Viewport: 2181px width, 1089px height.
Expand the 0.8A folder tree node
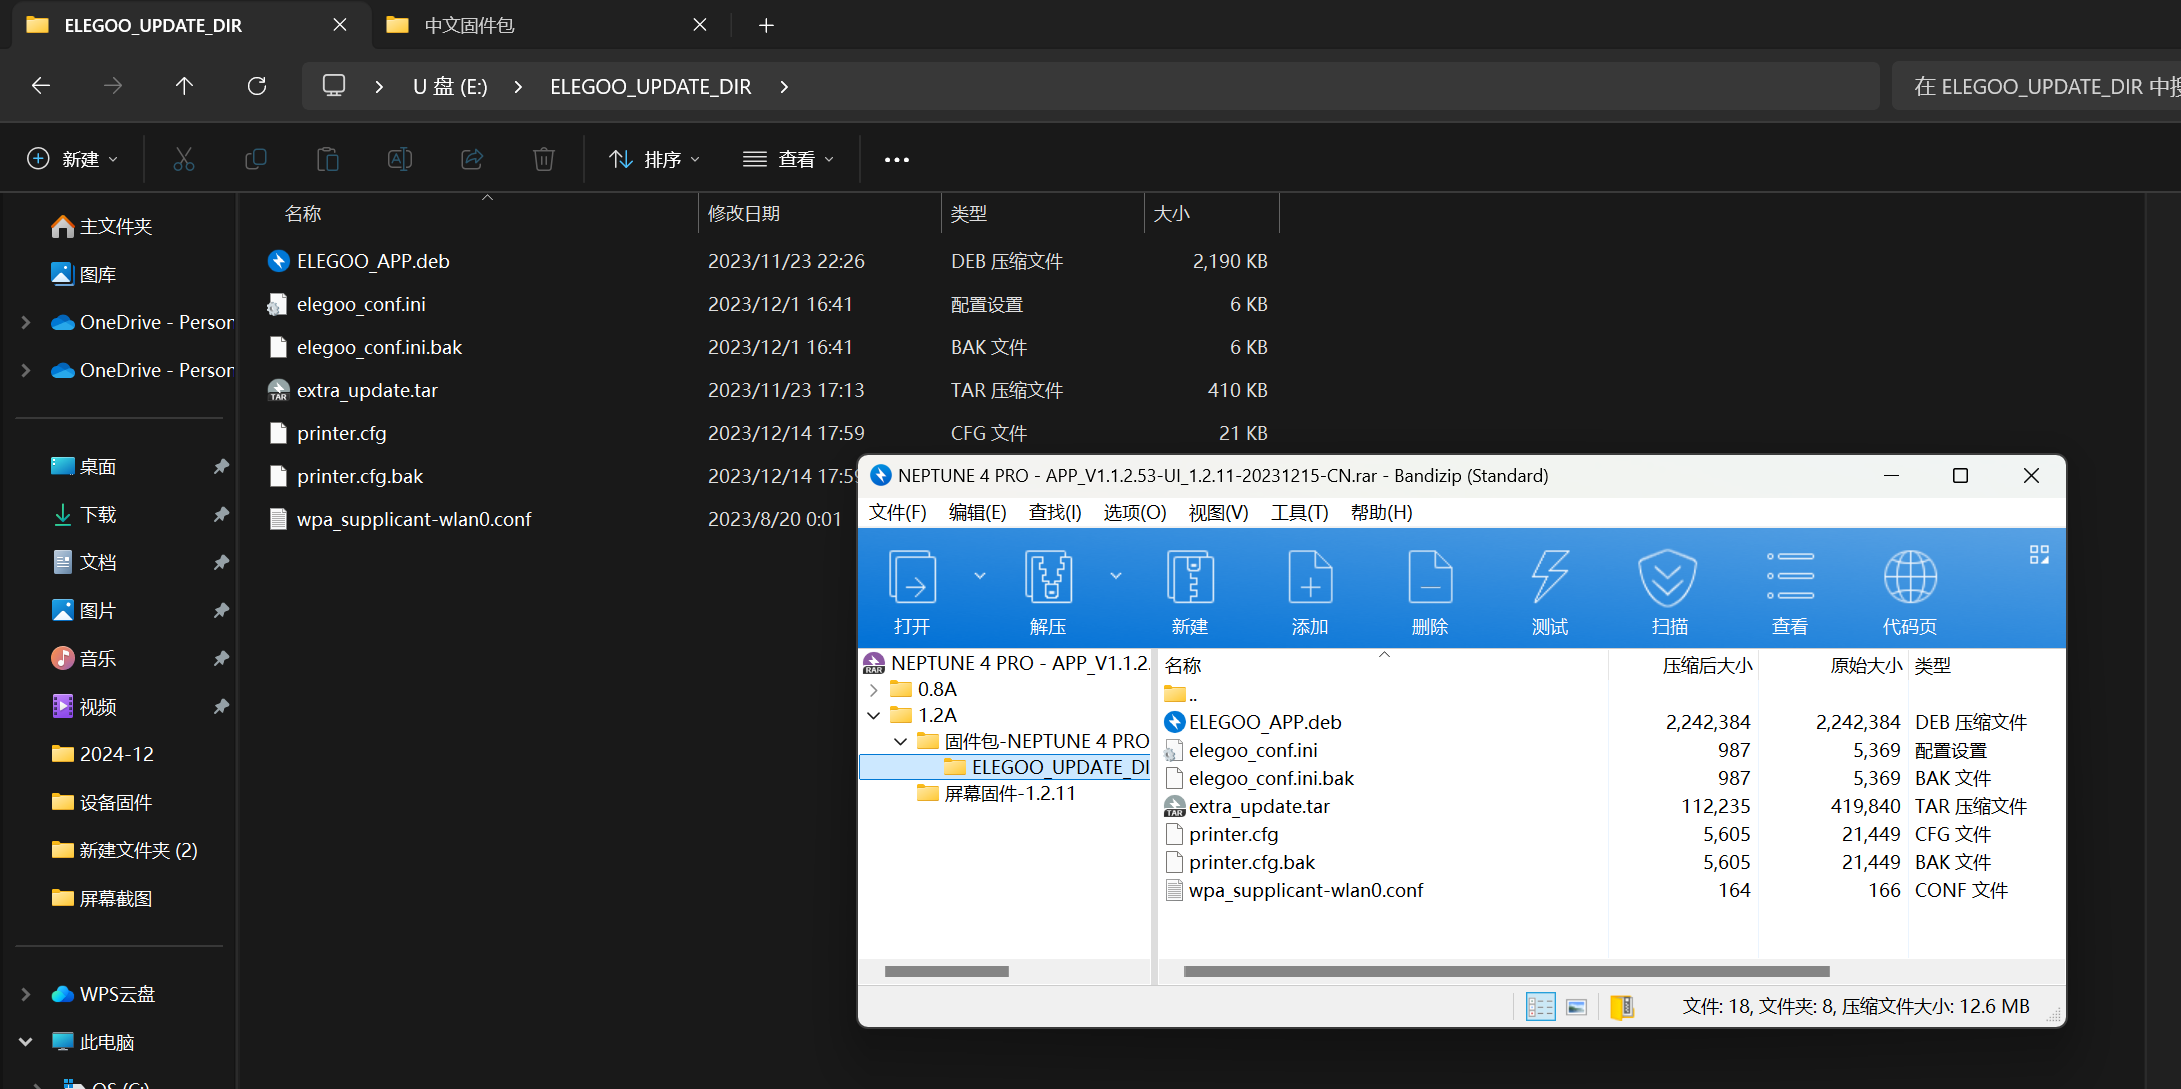tap(874, 690)
